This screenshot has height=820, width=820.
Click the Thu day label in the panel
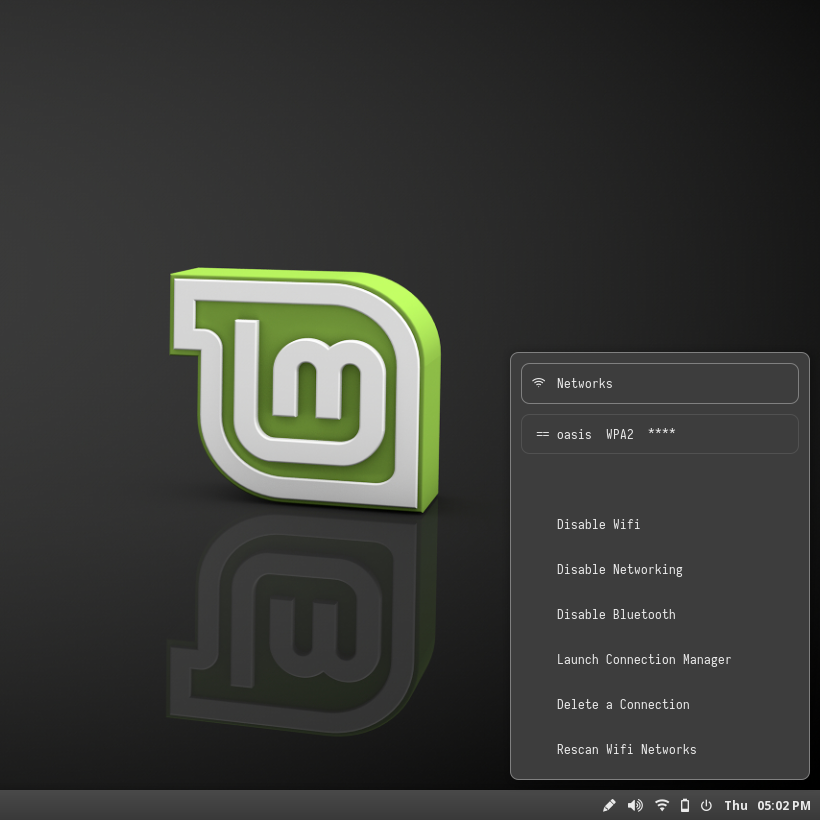coord(736,805)
